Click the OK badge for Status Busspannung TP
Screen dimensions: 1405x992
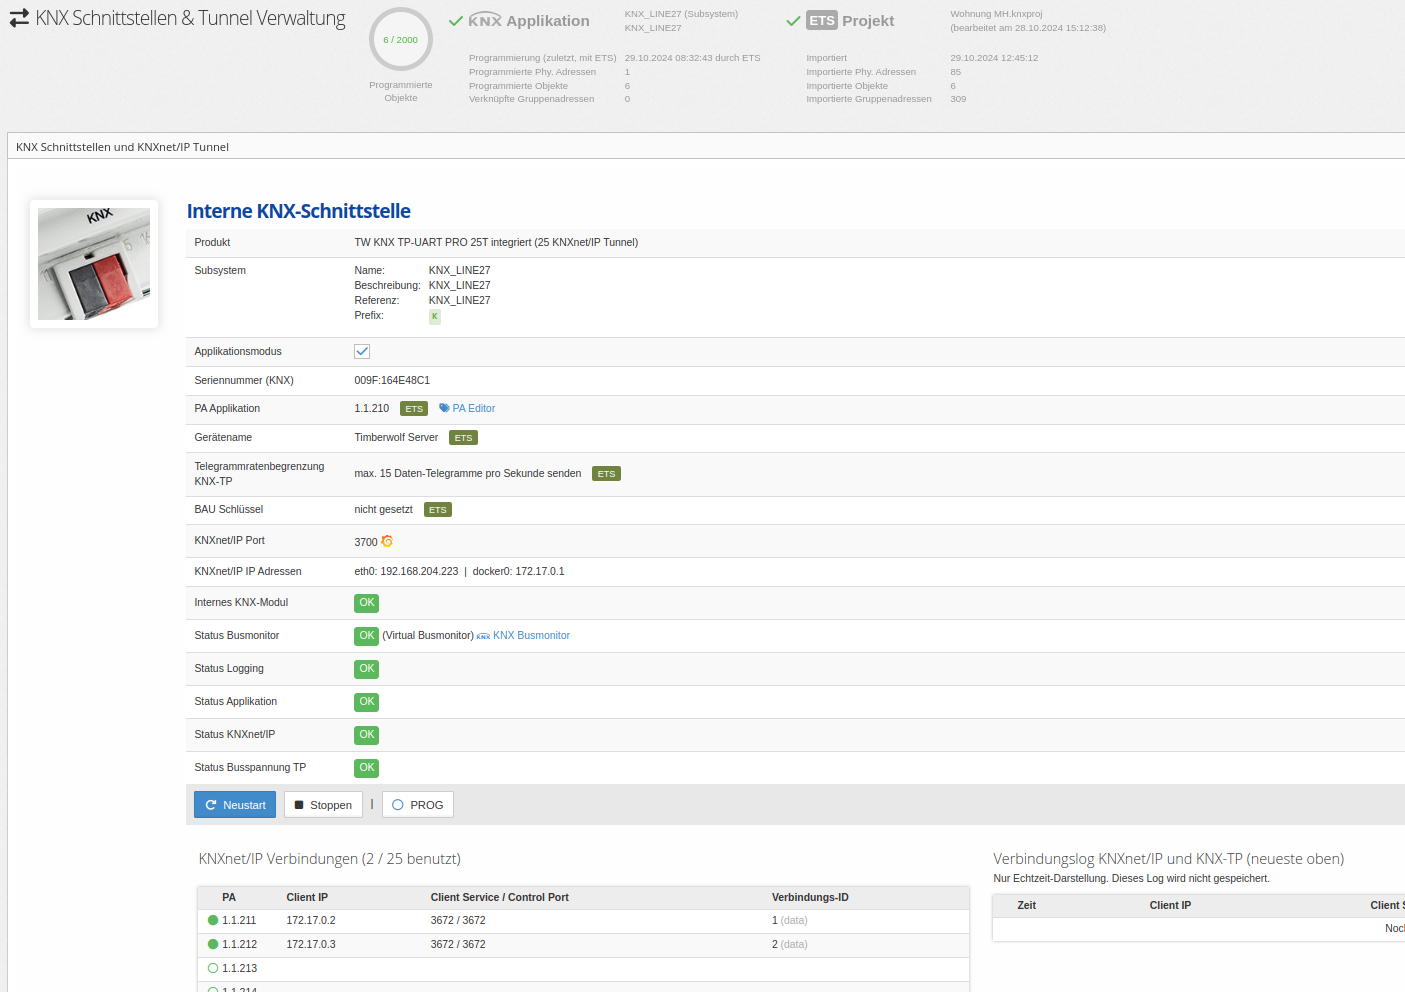click(x=367, y=768)
